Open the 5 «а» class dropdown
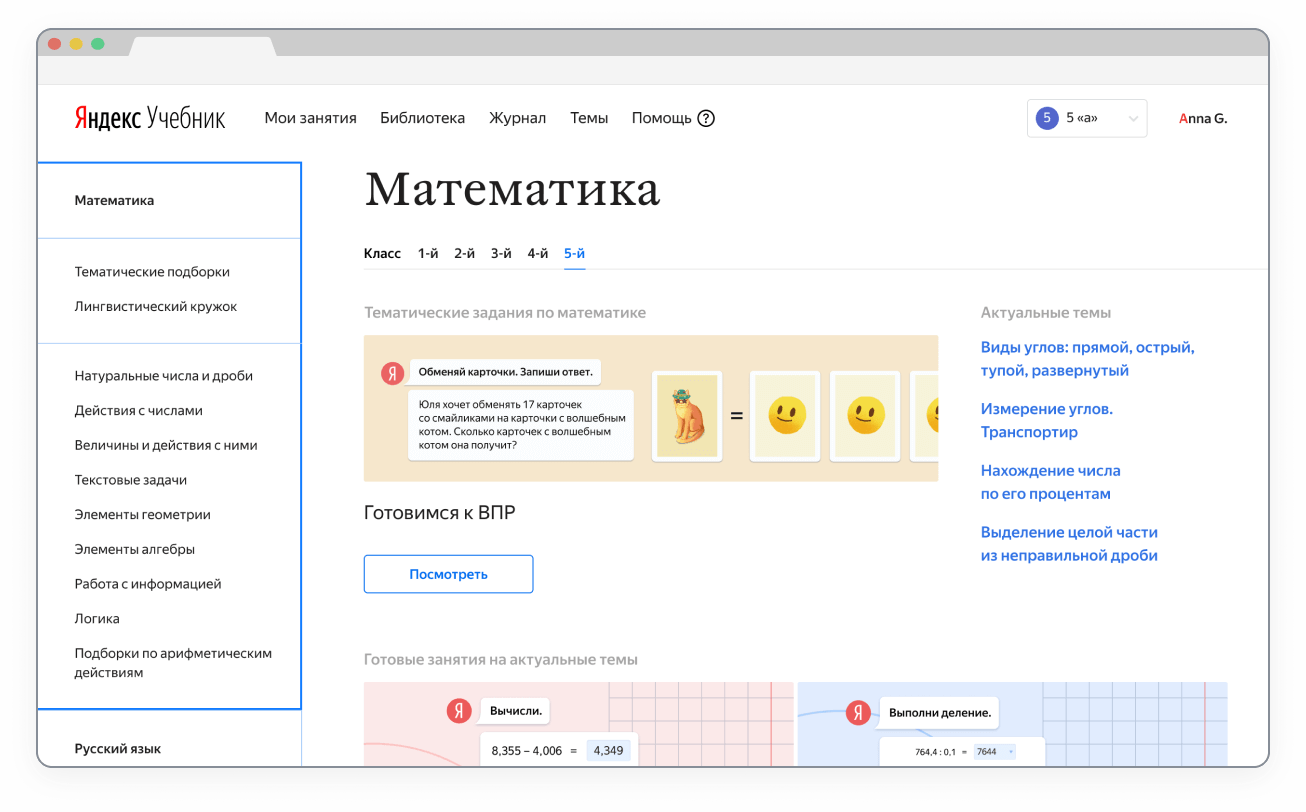The image size is (1306, 812). 1087,118
